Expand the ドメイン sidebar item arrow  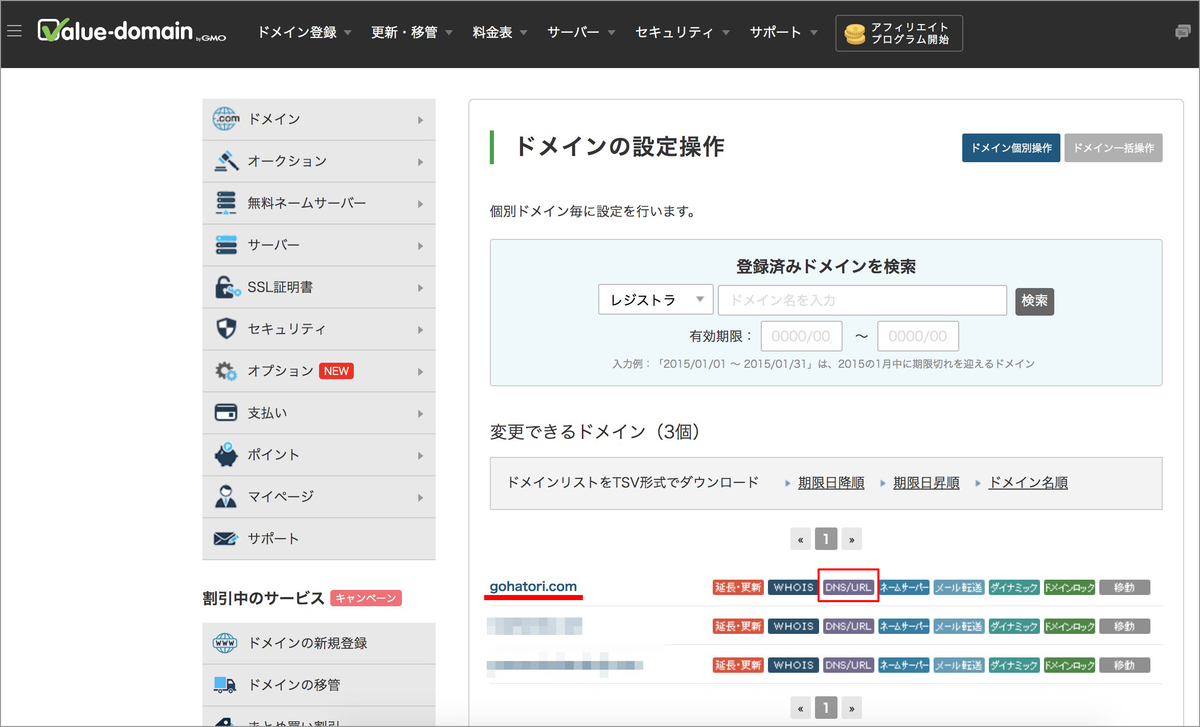click(420, 120)
